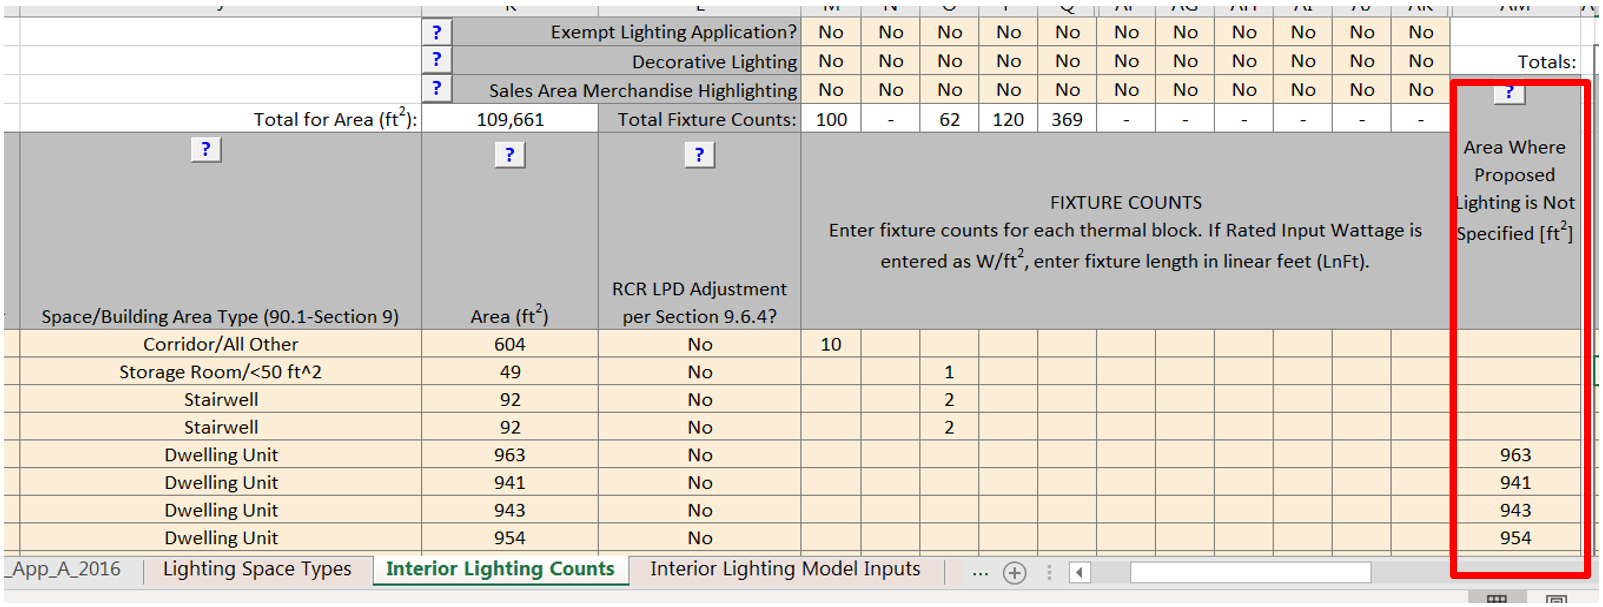
Task: Click help button above Area (ft²) column
Action: (509, 155)
